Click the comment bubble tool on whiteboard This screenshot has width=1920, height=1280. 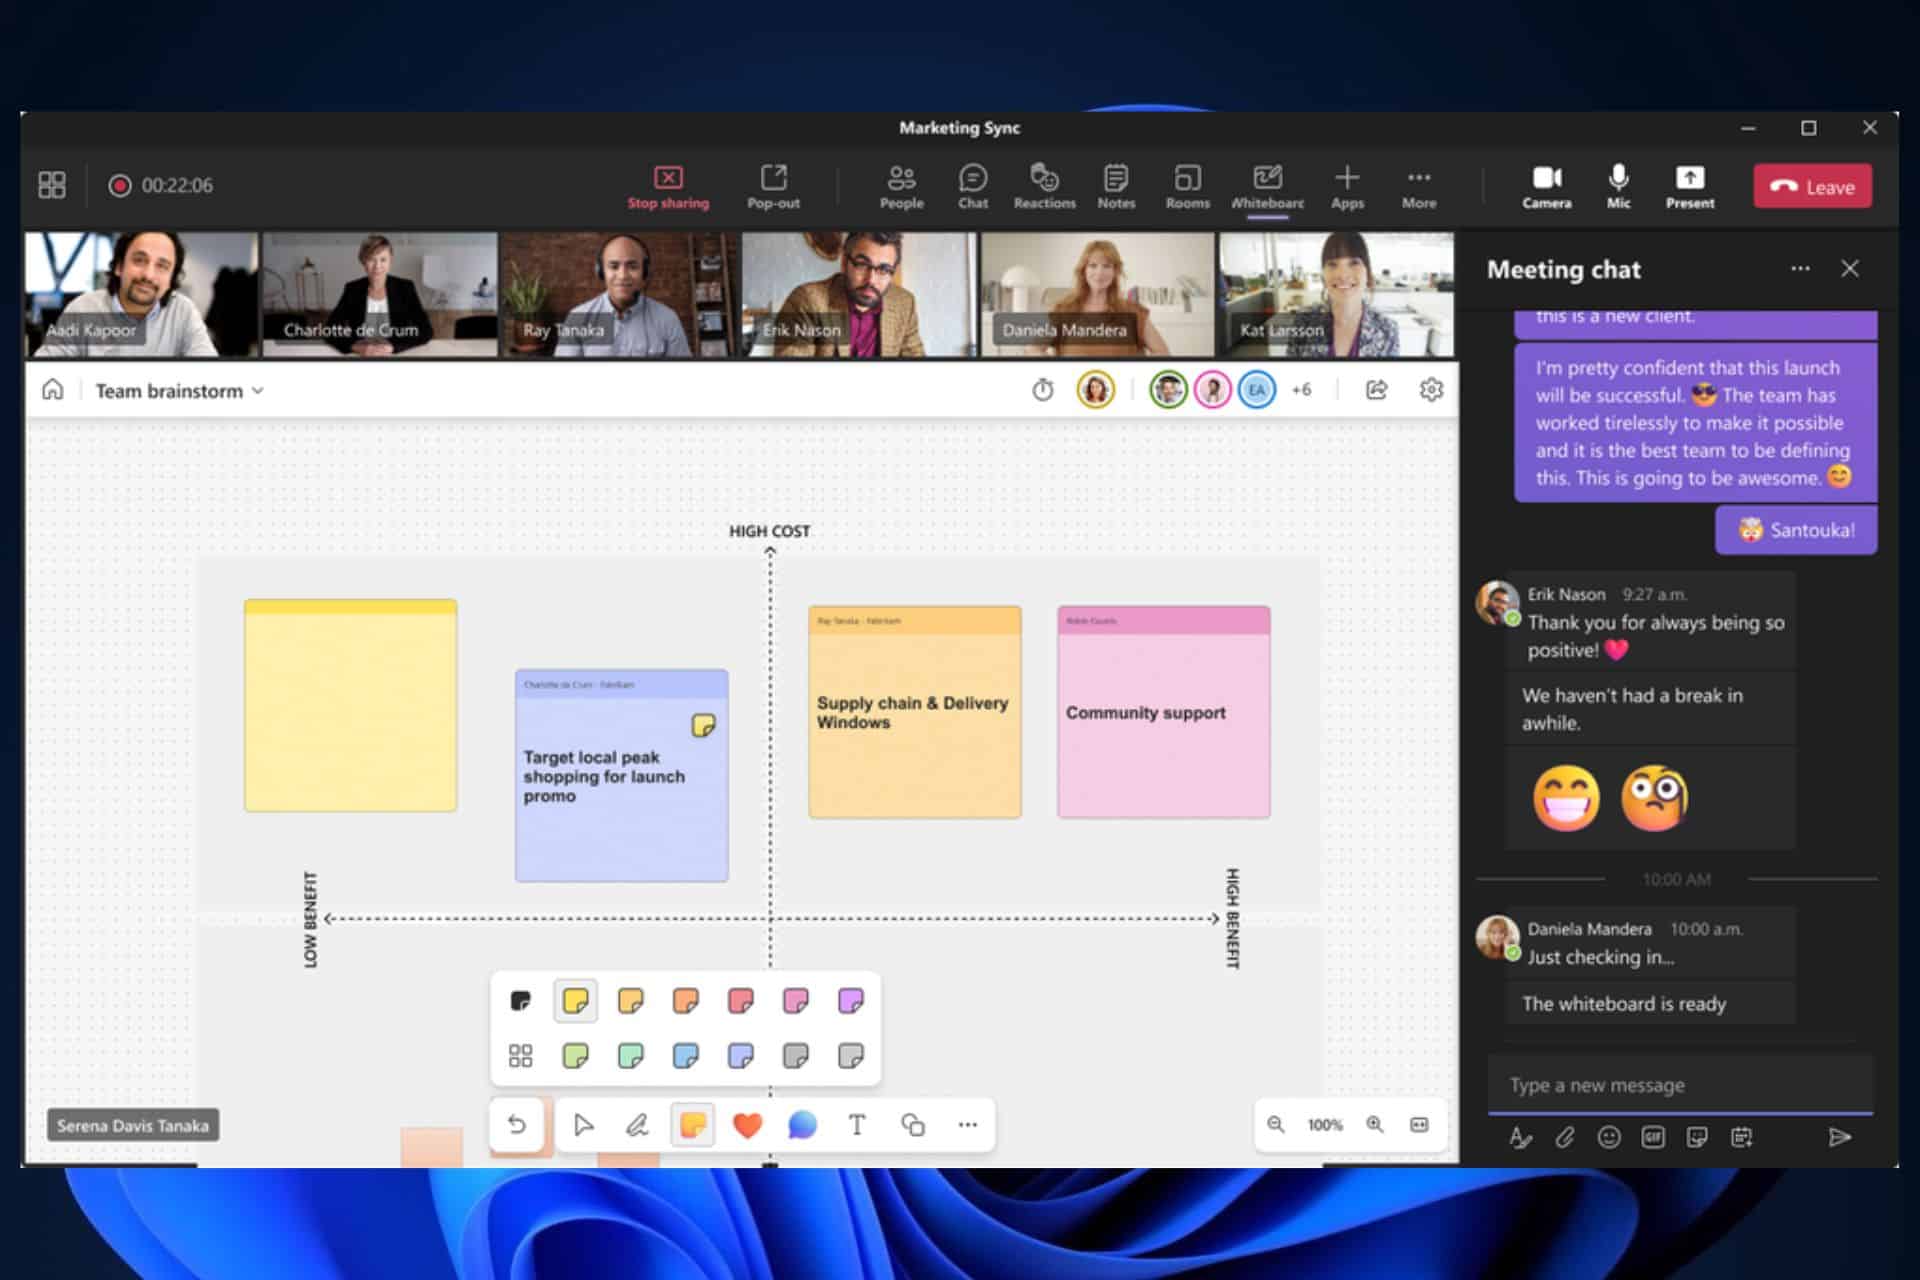[x=801, y=1126]
